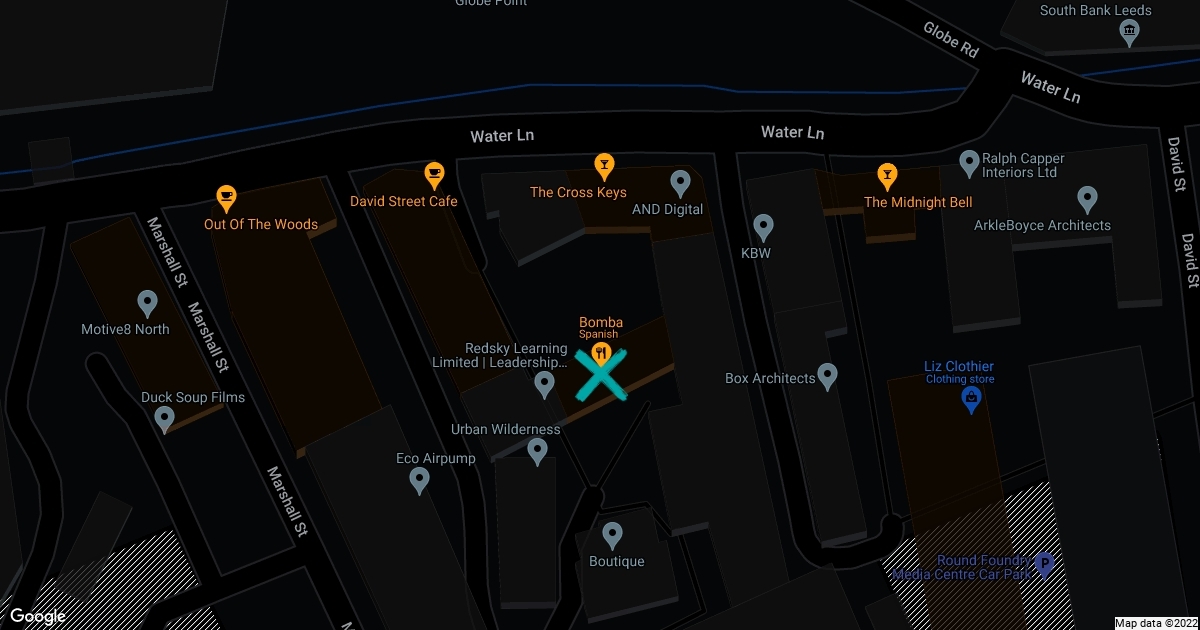Click Duck Soup Films location pin

coord(166,420)
